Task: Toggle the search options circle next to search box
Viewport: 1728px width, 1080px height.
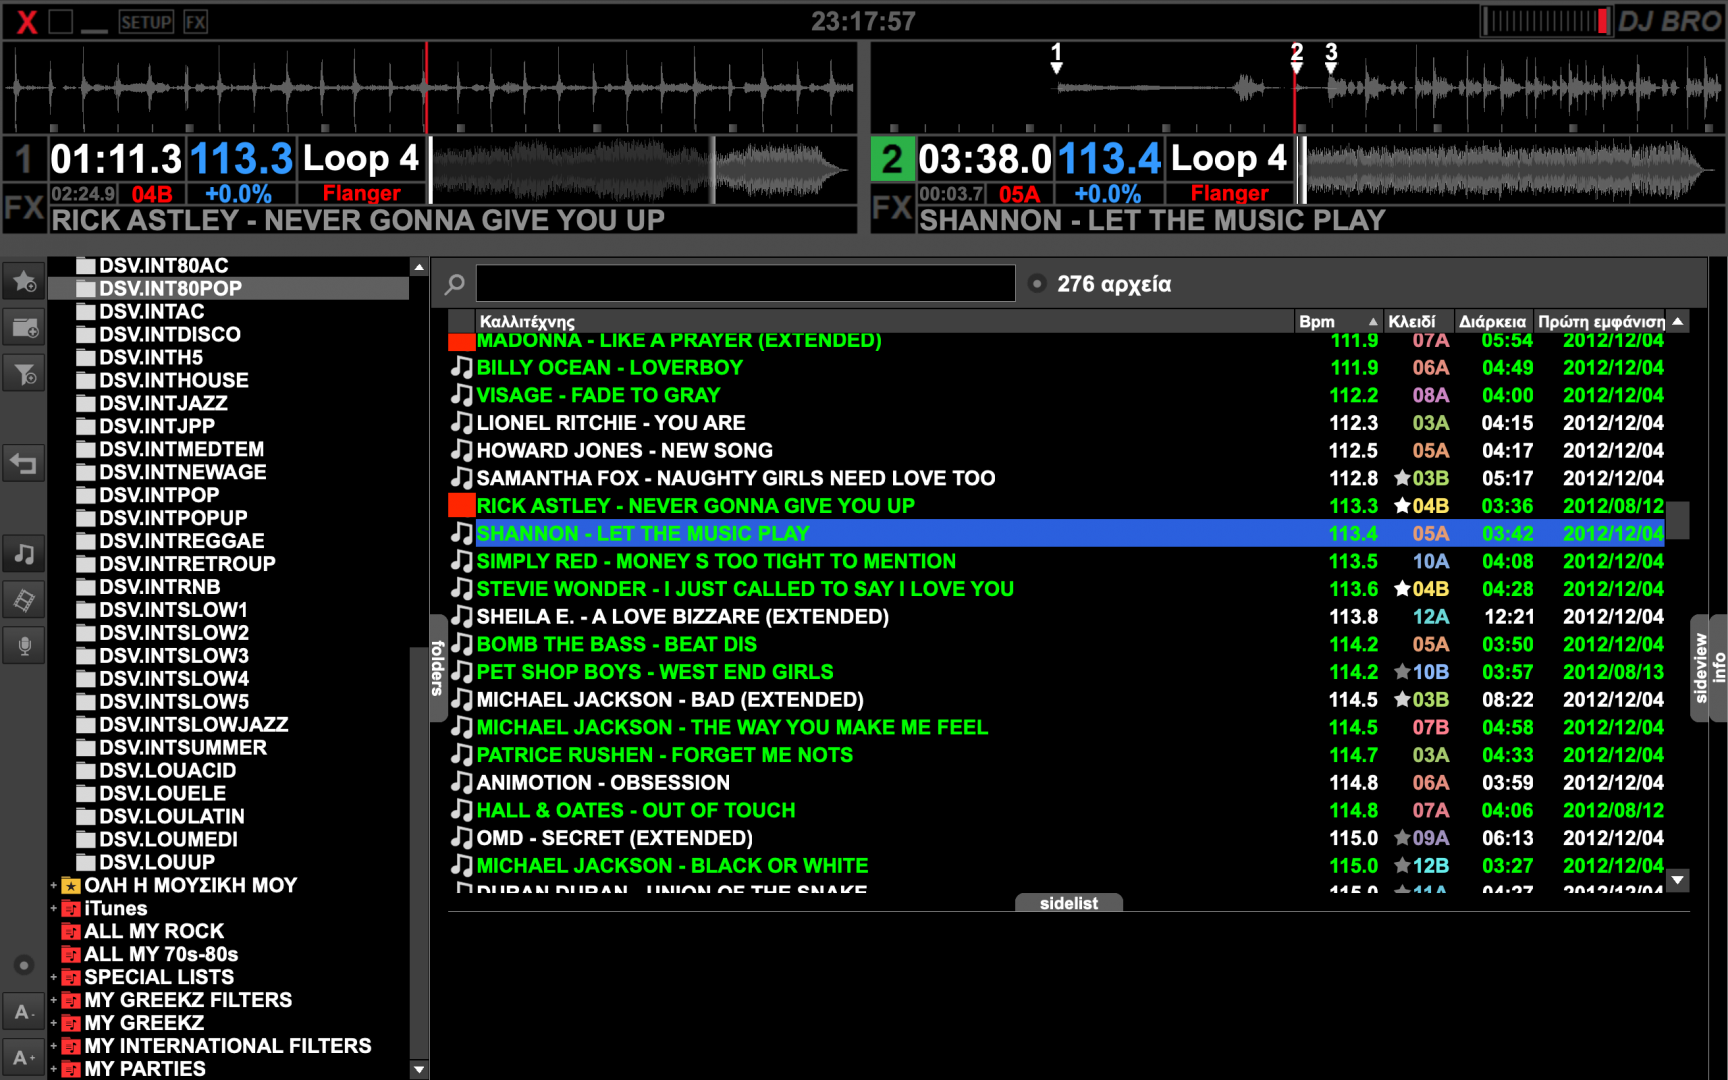Action: pos(1037,284)
